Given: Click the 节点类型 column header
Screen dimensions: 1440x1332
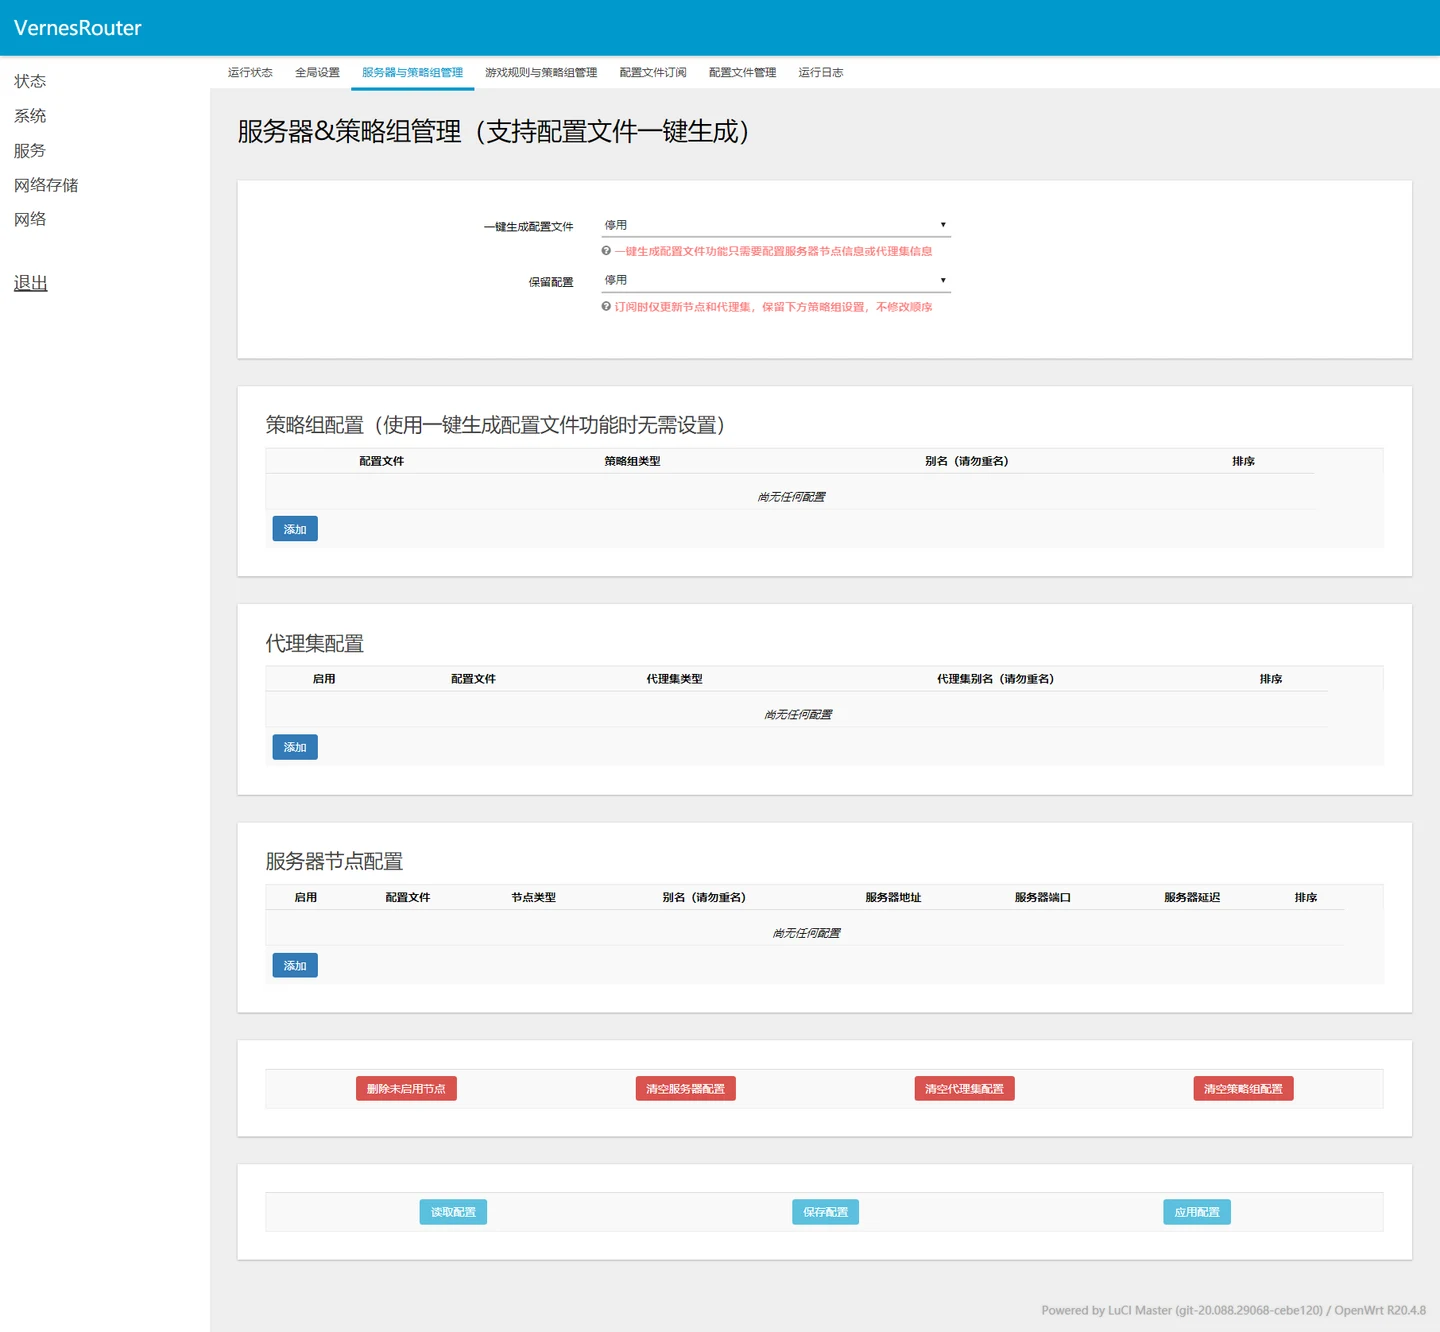Looking at the screenshot, I should pos(534,897).
